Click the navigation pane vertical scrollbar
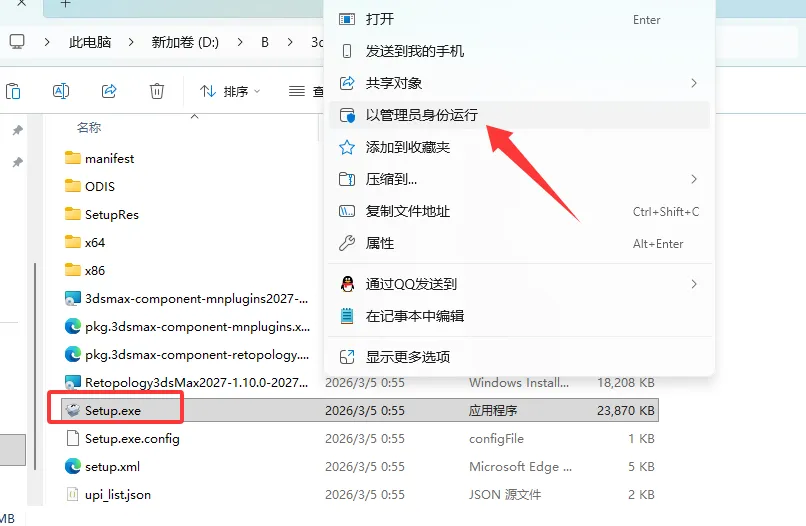Image resolution: width=806 pixels, height=526 pixels. [34, 367]
